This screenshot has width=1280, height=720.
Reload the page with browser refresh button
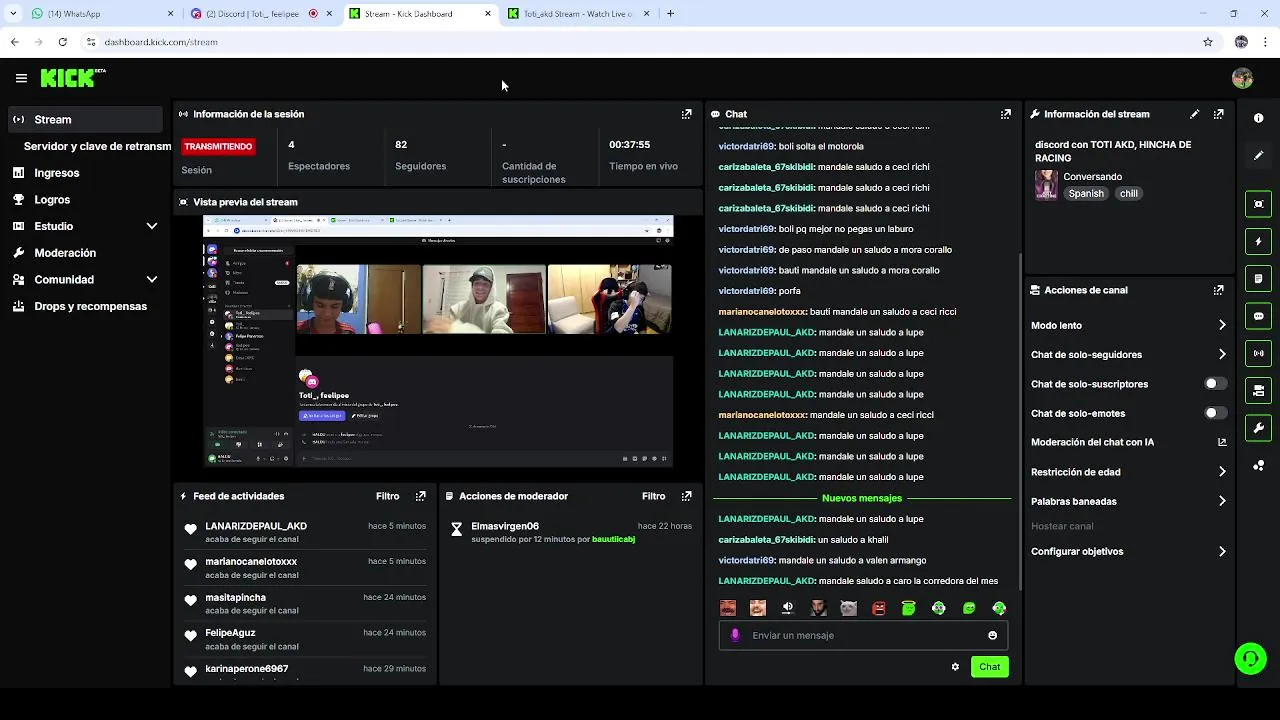(62, 42)
